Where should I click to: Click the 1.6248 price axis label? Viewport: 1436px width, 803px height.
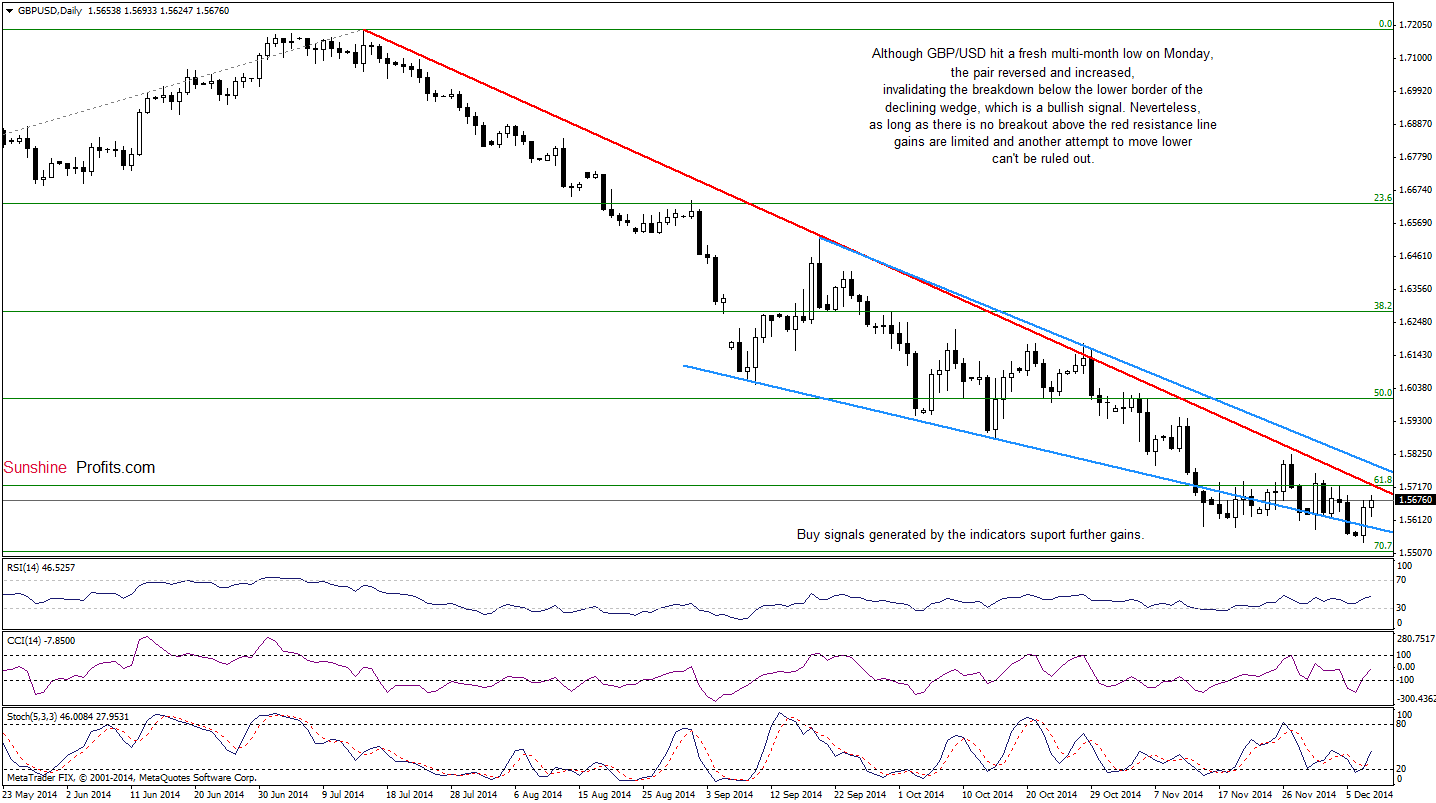click(x=1414, y=321)
